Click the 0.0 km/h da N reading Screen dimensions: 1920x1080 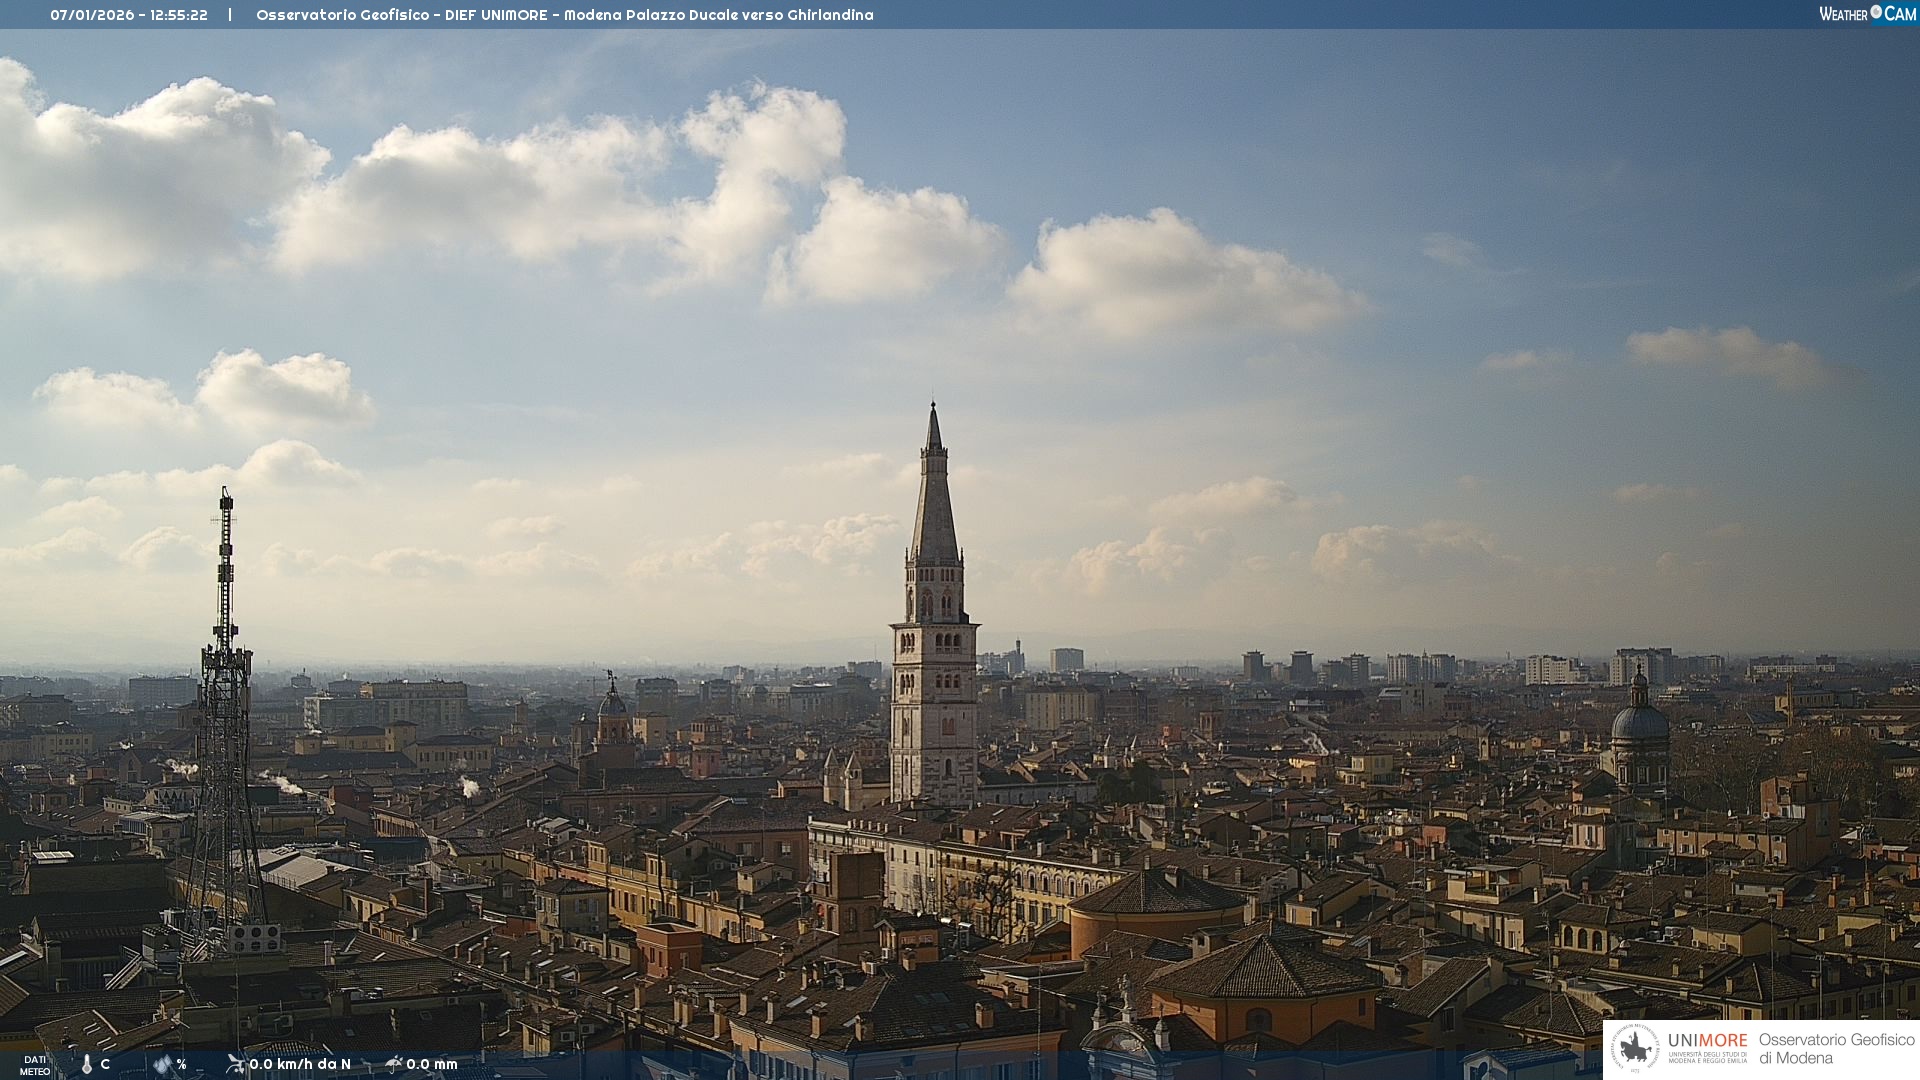coord(300,1064)
